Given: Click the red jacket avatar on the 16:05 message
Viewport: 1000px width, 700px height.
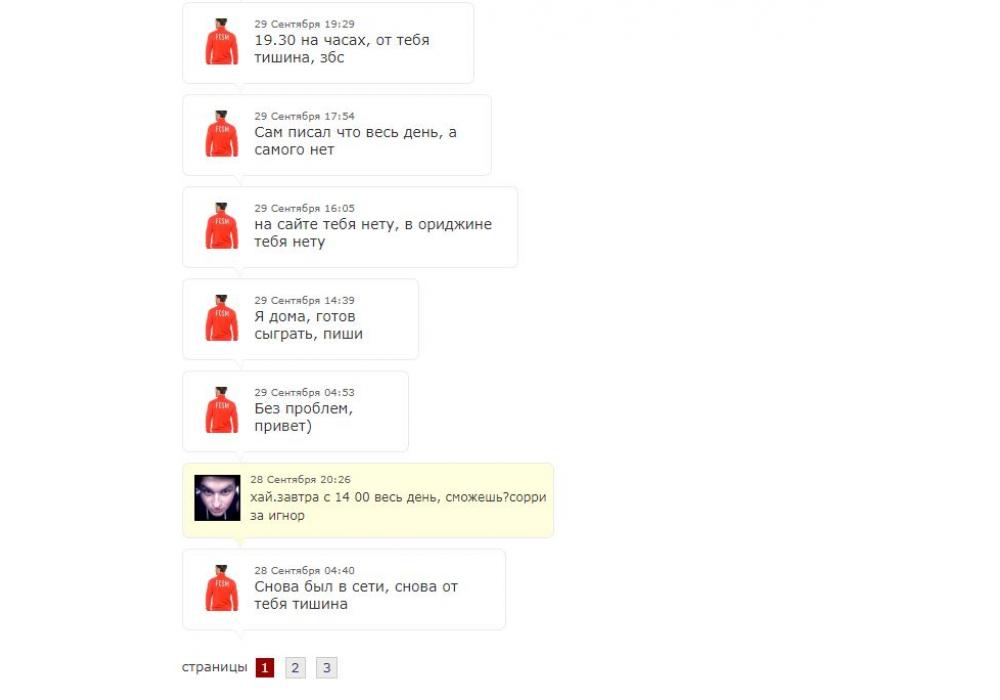Looking at the screenshot, I should (x=221, y=226).
